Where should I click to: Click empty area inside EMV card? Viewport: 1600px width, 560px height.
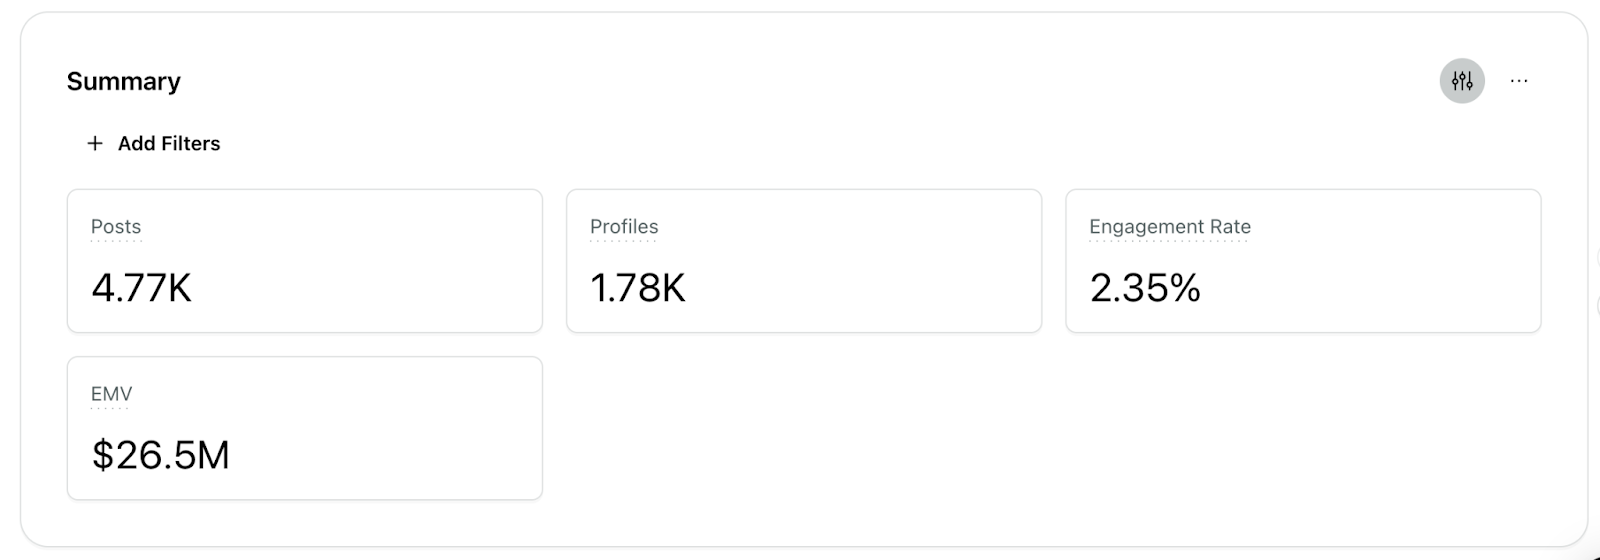pos(400,428)
